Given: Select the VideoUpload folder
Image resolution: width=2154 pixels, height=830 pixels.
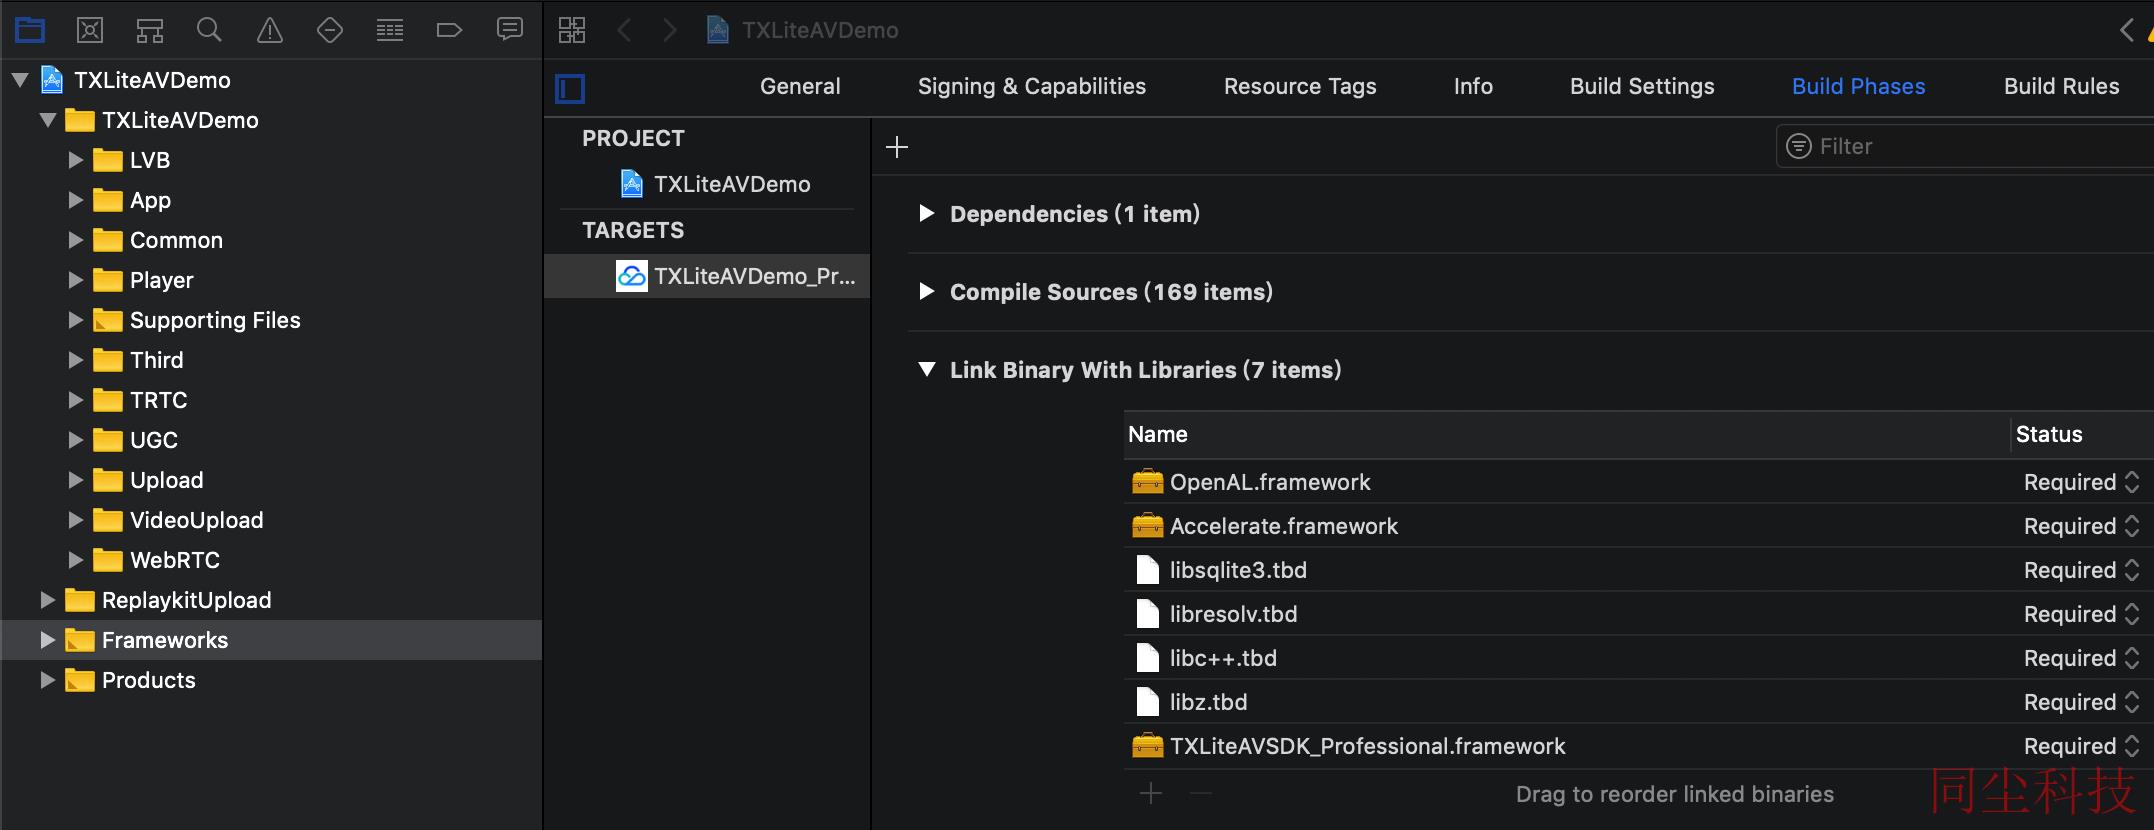Looking at the screenshot, I should 178,520.
